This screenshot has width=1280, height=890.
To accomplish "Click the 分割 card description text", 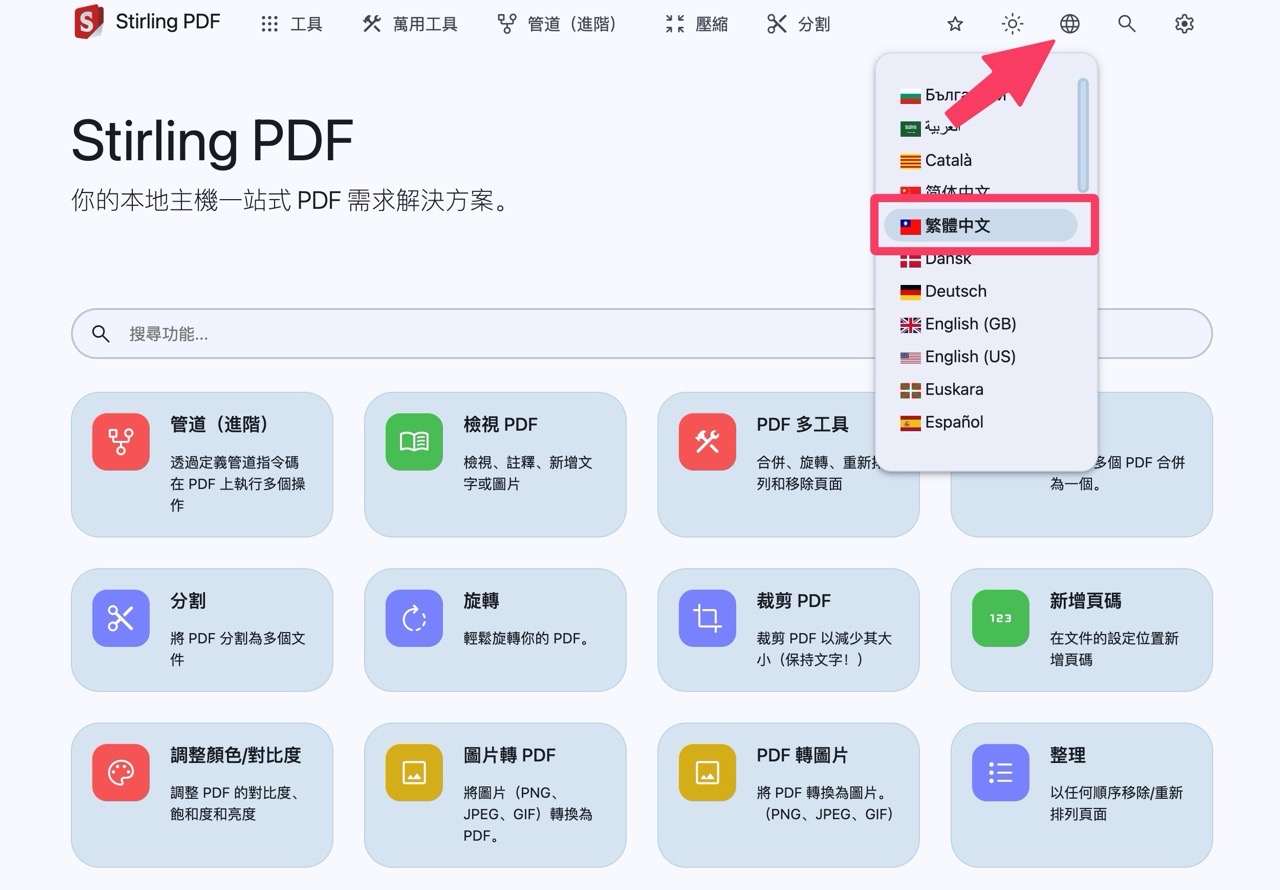I will (238, 649).
